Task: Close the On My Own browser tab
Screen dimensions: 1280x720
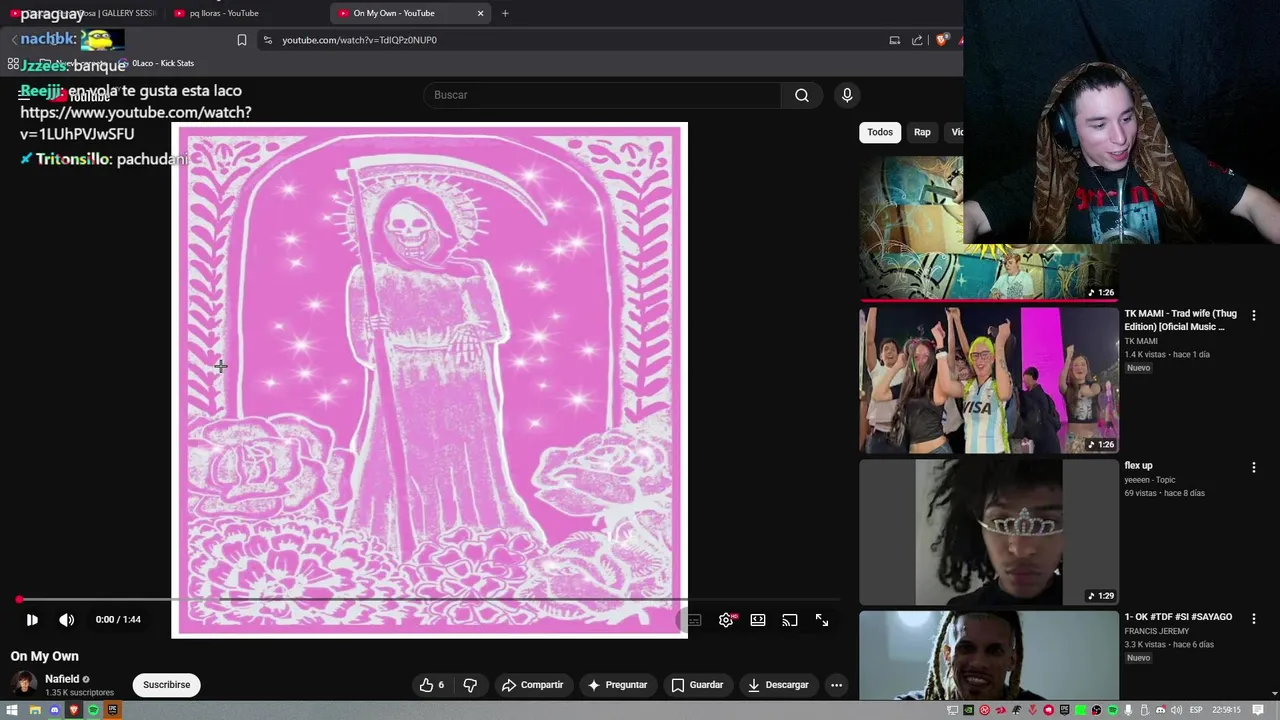Action: click(x=480, y=13)
